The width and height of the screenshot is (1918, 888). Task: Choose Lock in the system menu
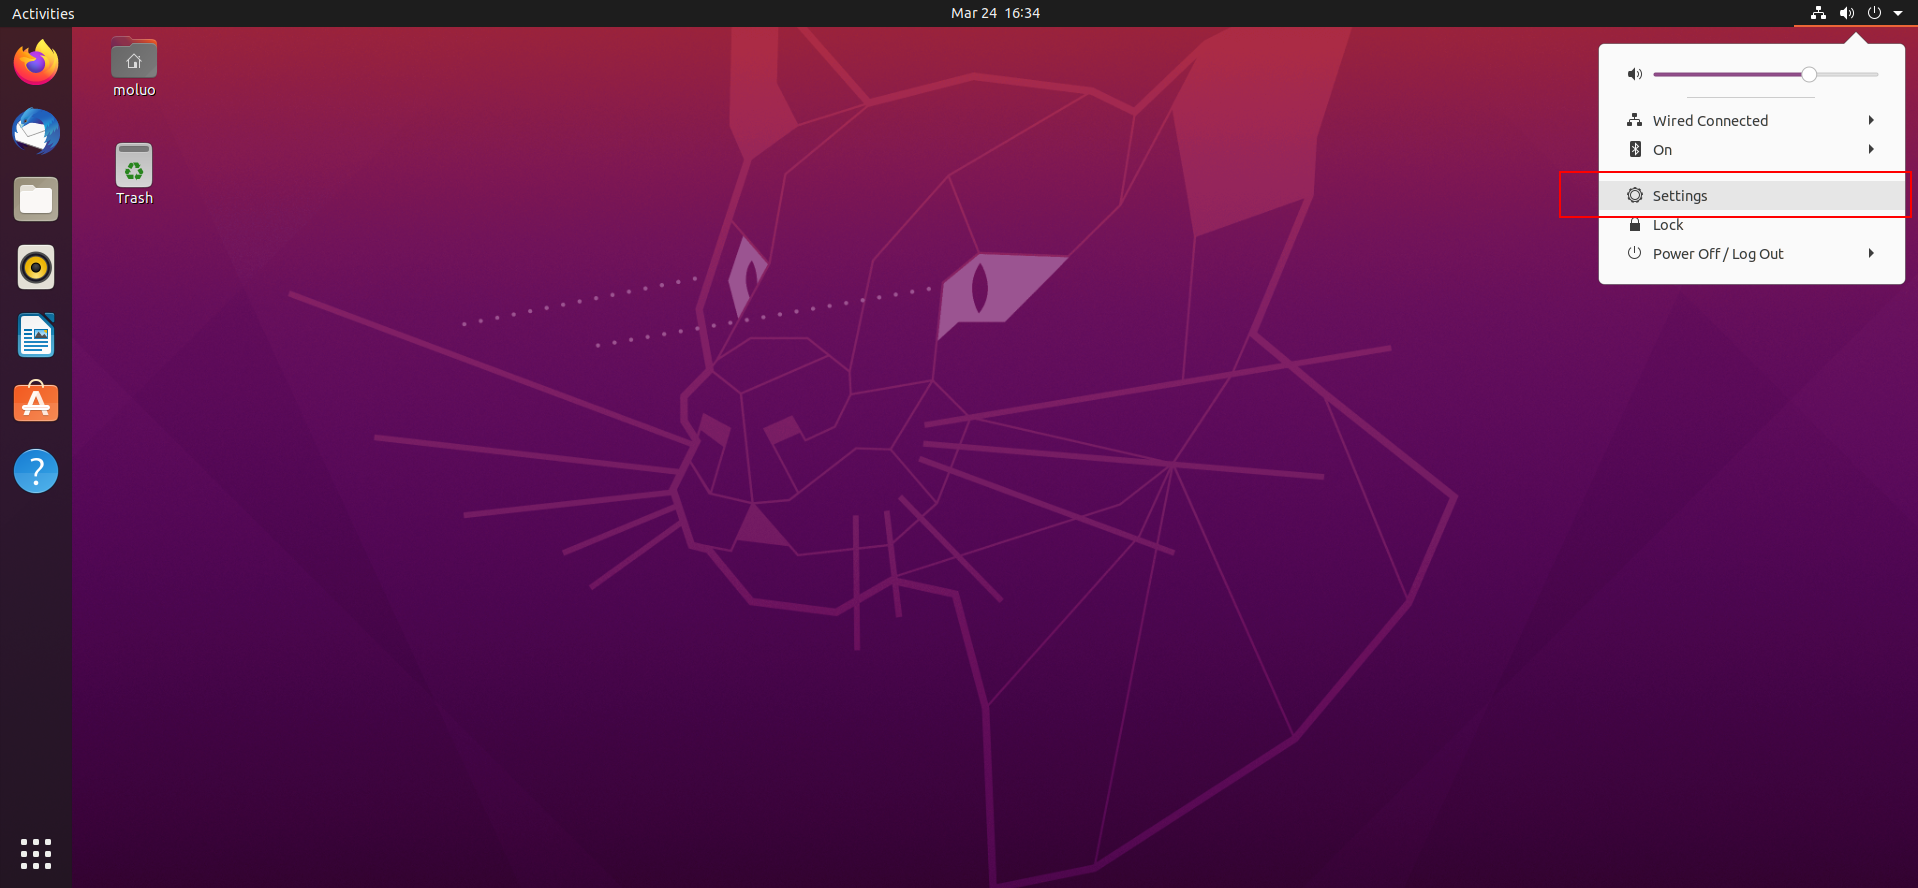1752,224
